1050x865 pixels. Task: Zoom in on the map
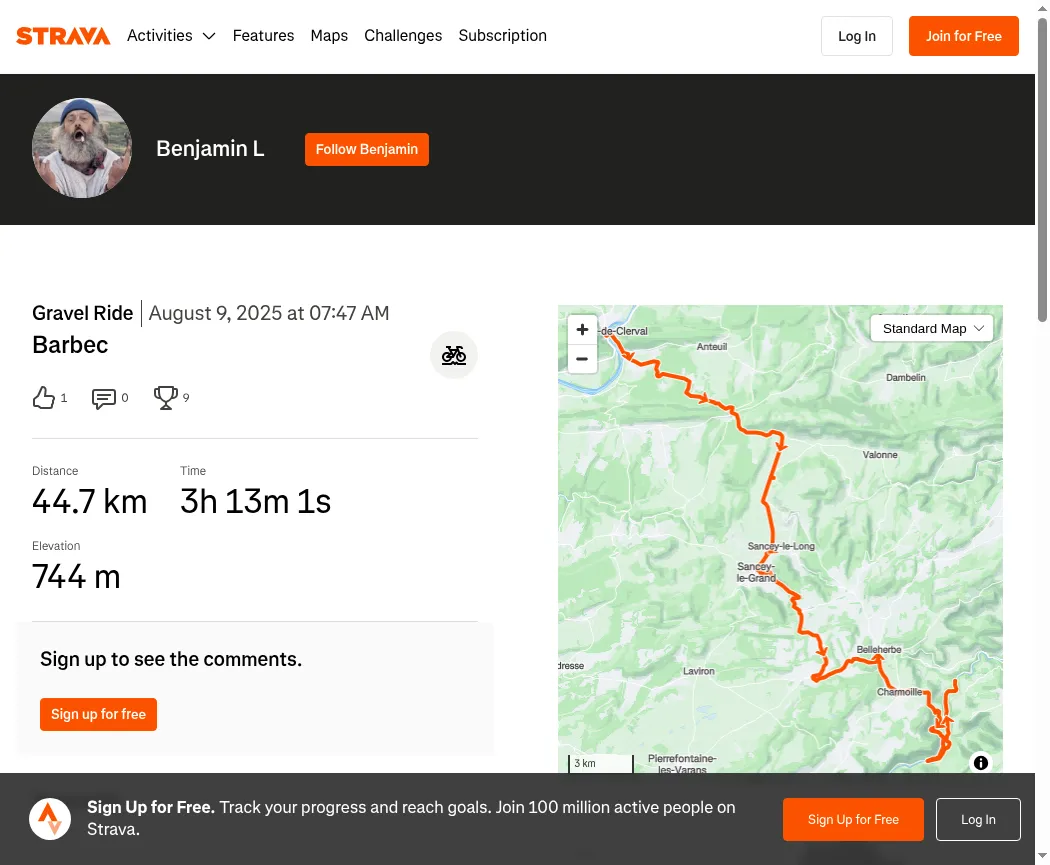(582, 329)
